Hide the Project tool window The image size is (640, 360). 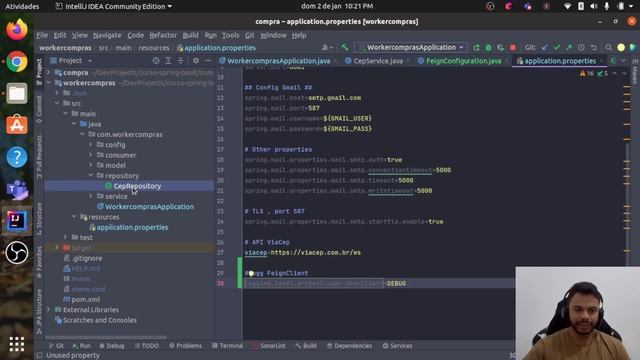208,60
